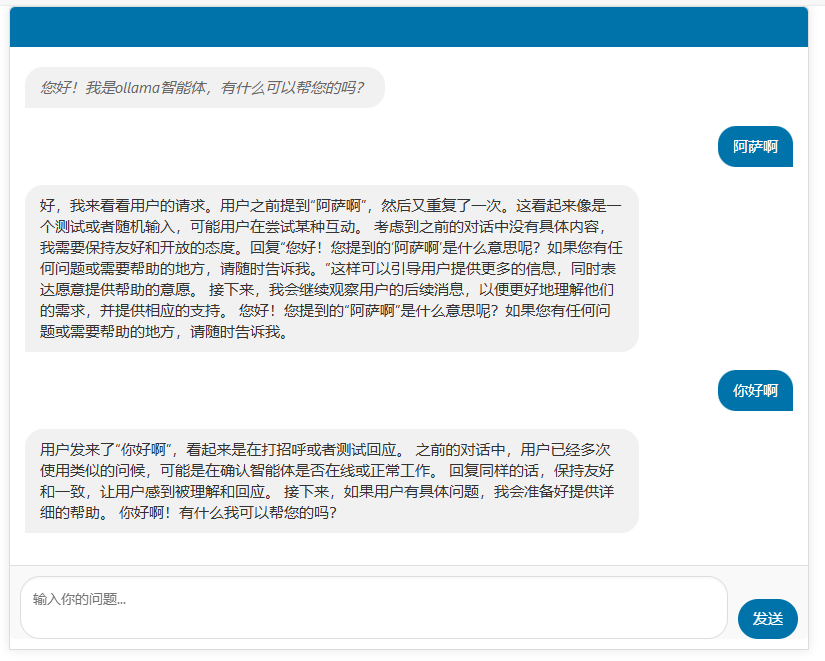Click the user message bubble 阿萨啊

click(x=755, y=147)
